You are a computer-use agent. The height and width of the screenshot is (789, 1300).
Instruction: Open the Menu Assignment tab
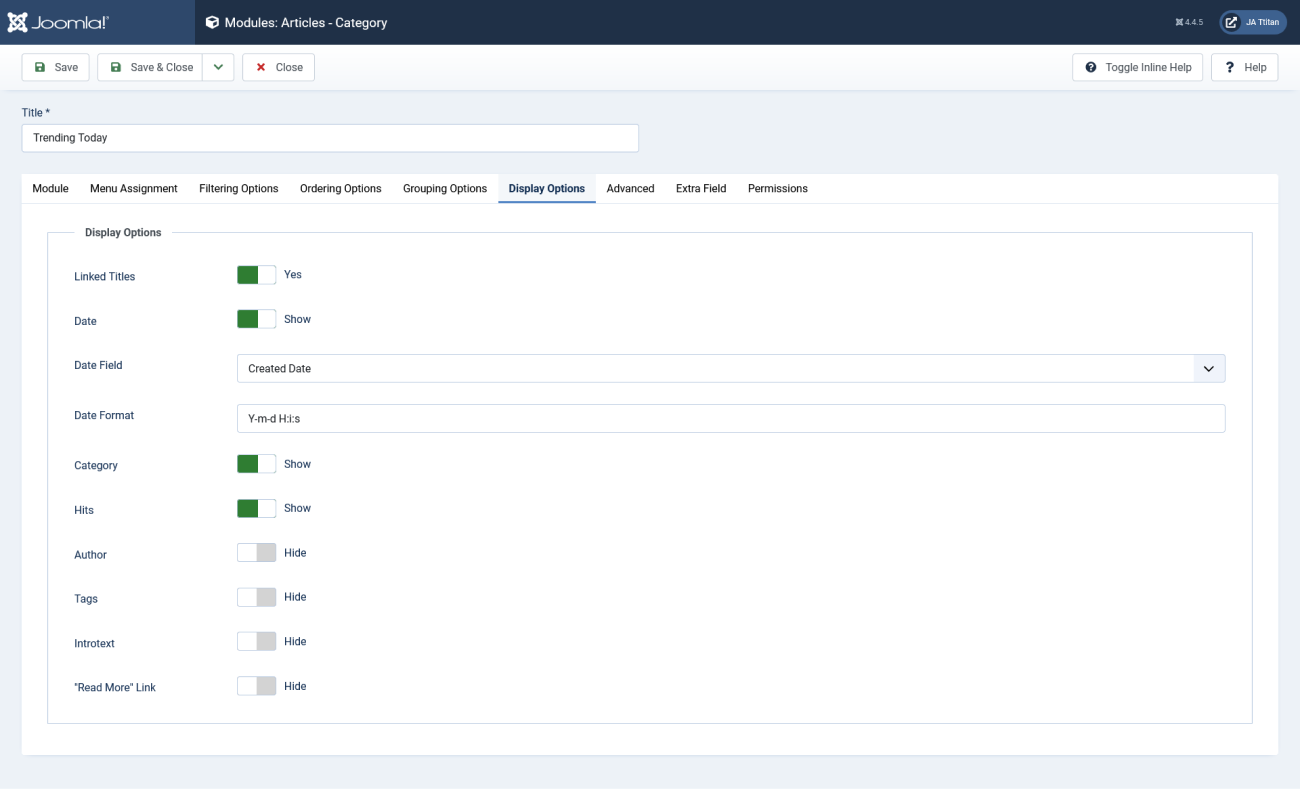coord(134,188)
